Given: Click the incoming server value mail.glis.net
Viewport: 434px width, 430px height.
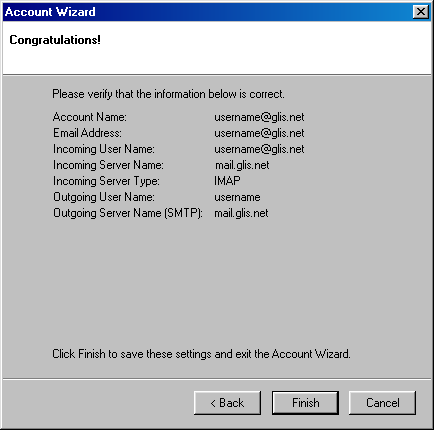Looking at the screenshot, I should tap(242, 165).
